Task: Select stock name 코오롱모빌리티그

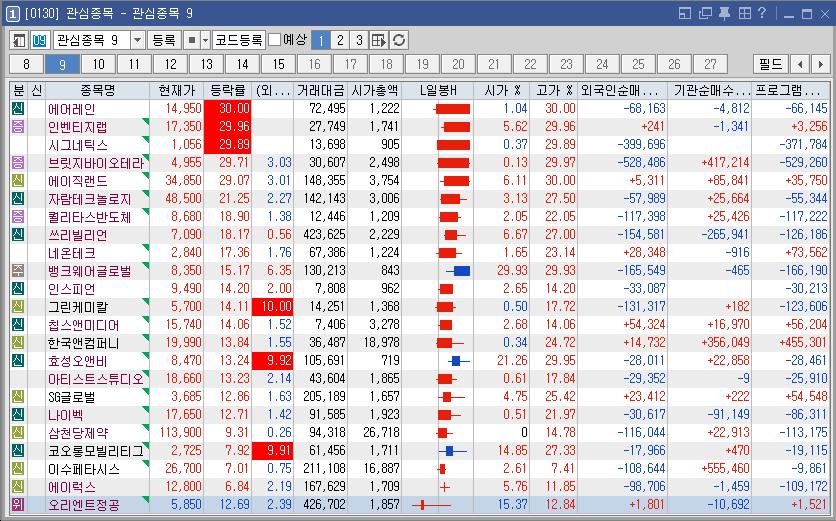Action: tap(96, 451)
